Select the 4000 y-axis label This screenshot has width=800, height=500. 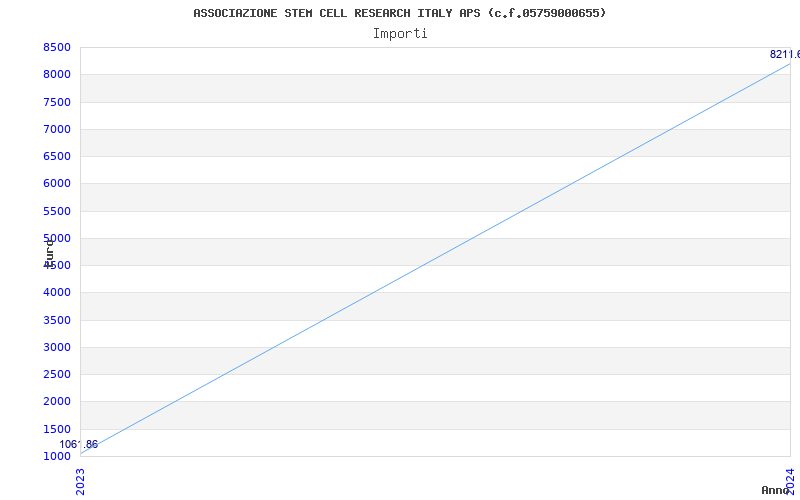[57, 292]
